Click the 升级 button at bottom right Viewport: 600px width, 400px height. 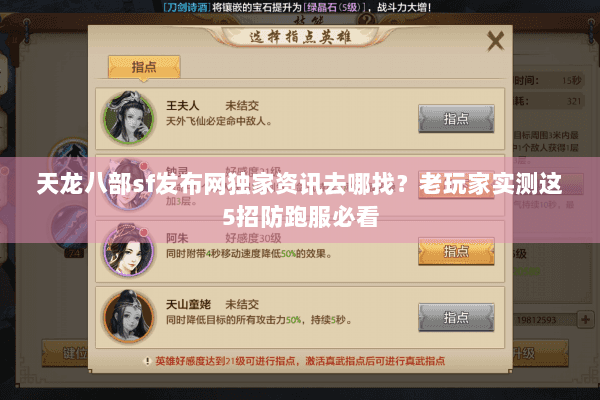coord(540,353)
